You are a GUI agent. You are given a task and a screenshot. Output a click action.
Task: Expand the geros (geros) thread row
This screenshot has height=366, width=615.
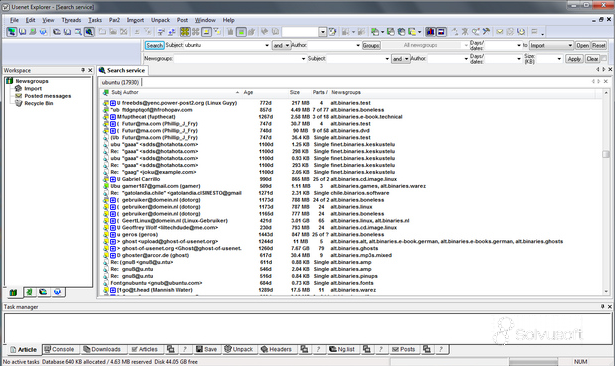pos(113,235)
